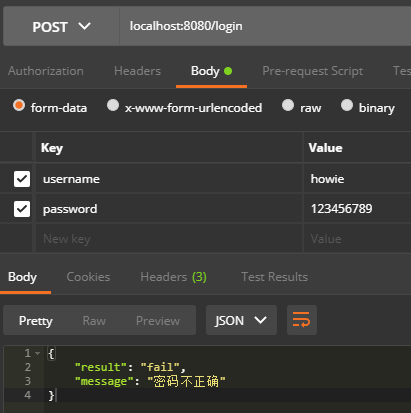Collapse the JSON fold arrow at line 1
This screenshot has width=411, height=413.
coord(37,353)
